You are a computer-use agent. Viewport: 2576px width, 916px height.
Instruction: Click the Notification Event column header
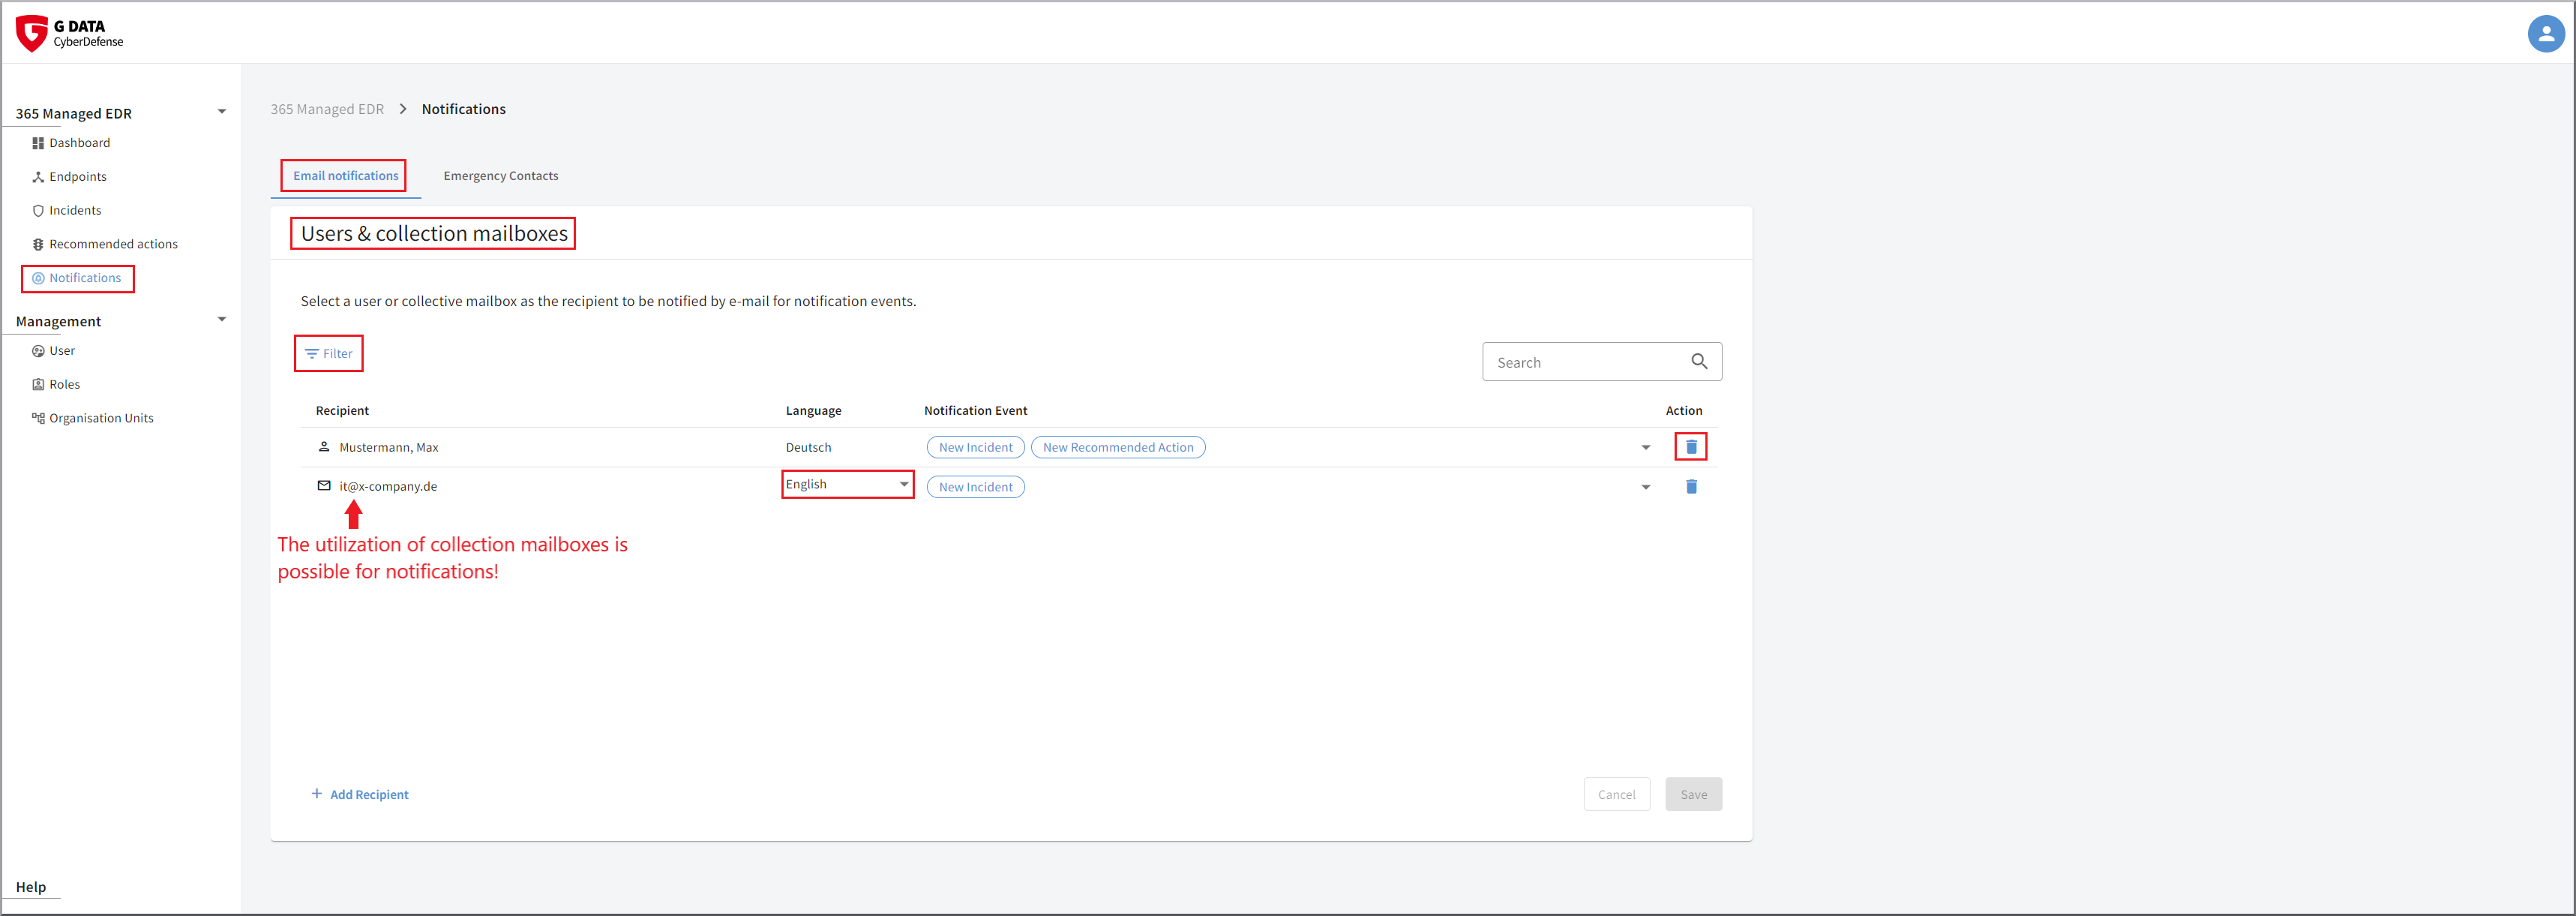pos(975,411)
